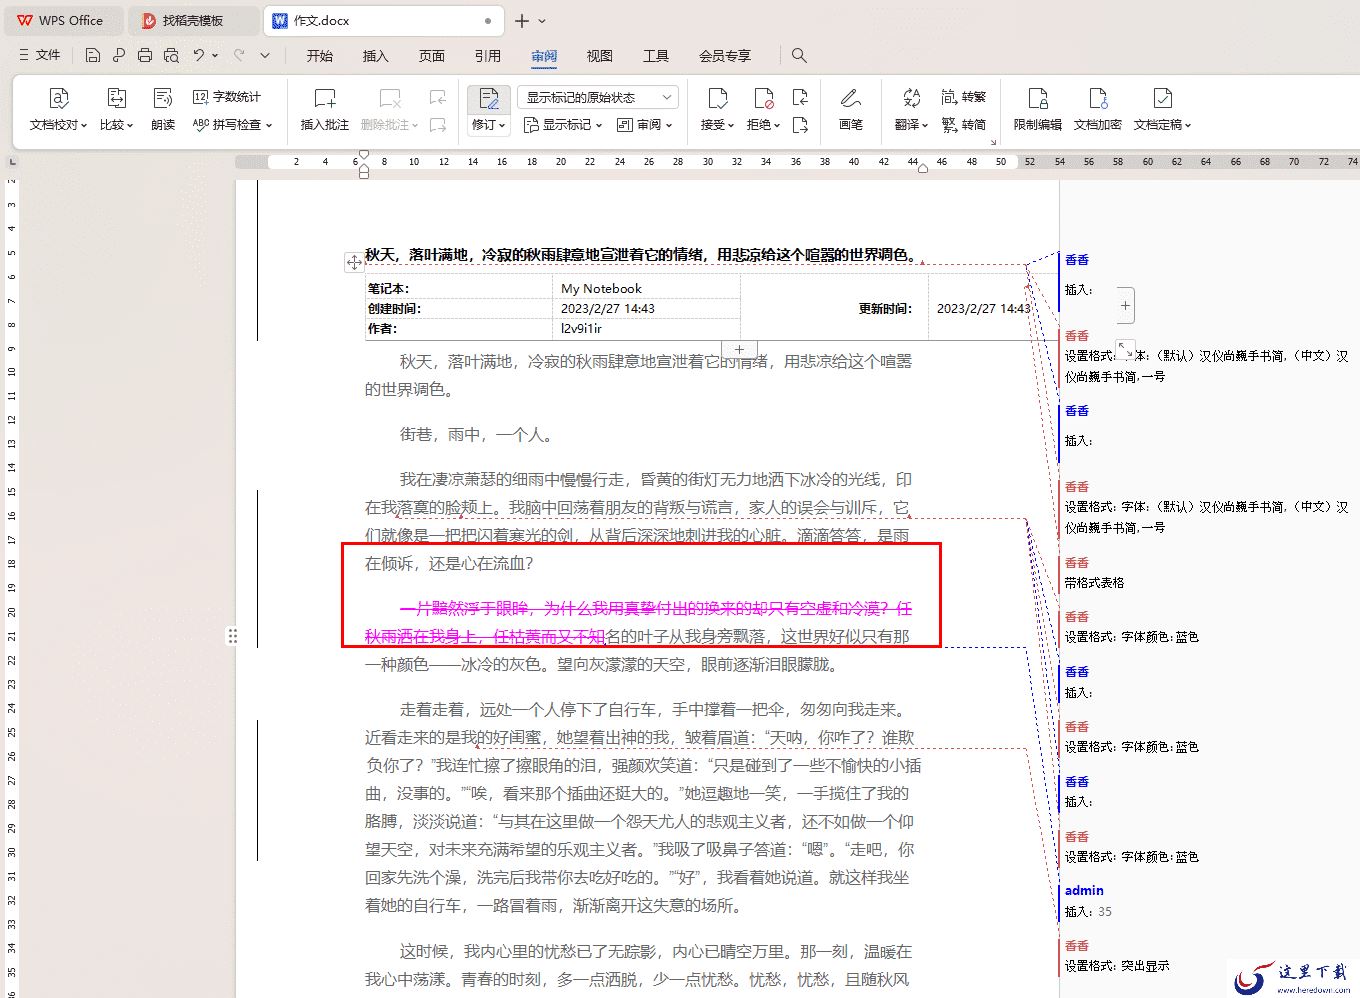Open 文档加密 document encryption
Image resolution: width=1360 pixels, height=998 pixels.
point(1098,108)
